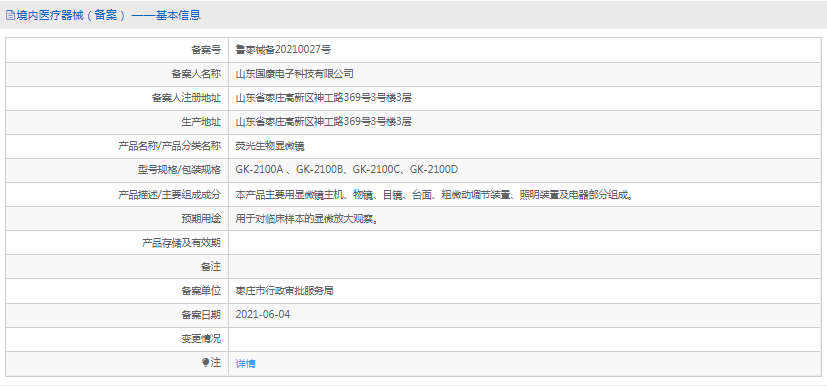Viewport: 827px width, 386px height.
Task: Click company name 山东国康电子科技有限公司
Action: [x=294, y=74]
